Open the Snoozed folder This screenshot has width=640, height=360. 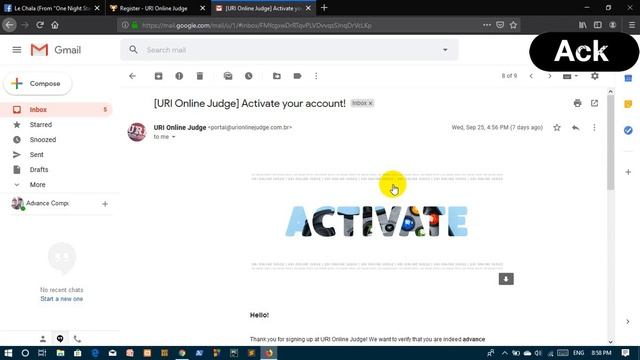coord(42,140)
